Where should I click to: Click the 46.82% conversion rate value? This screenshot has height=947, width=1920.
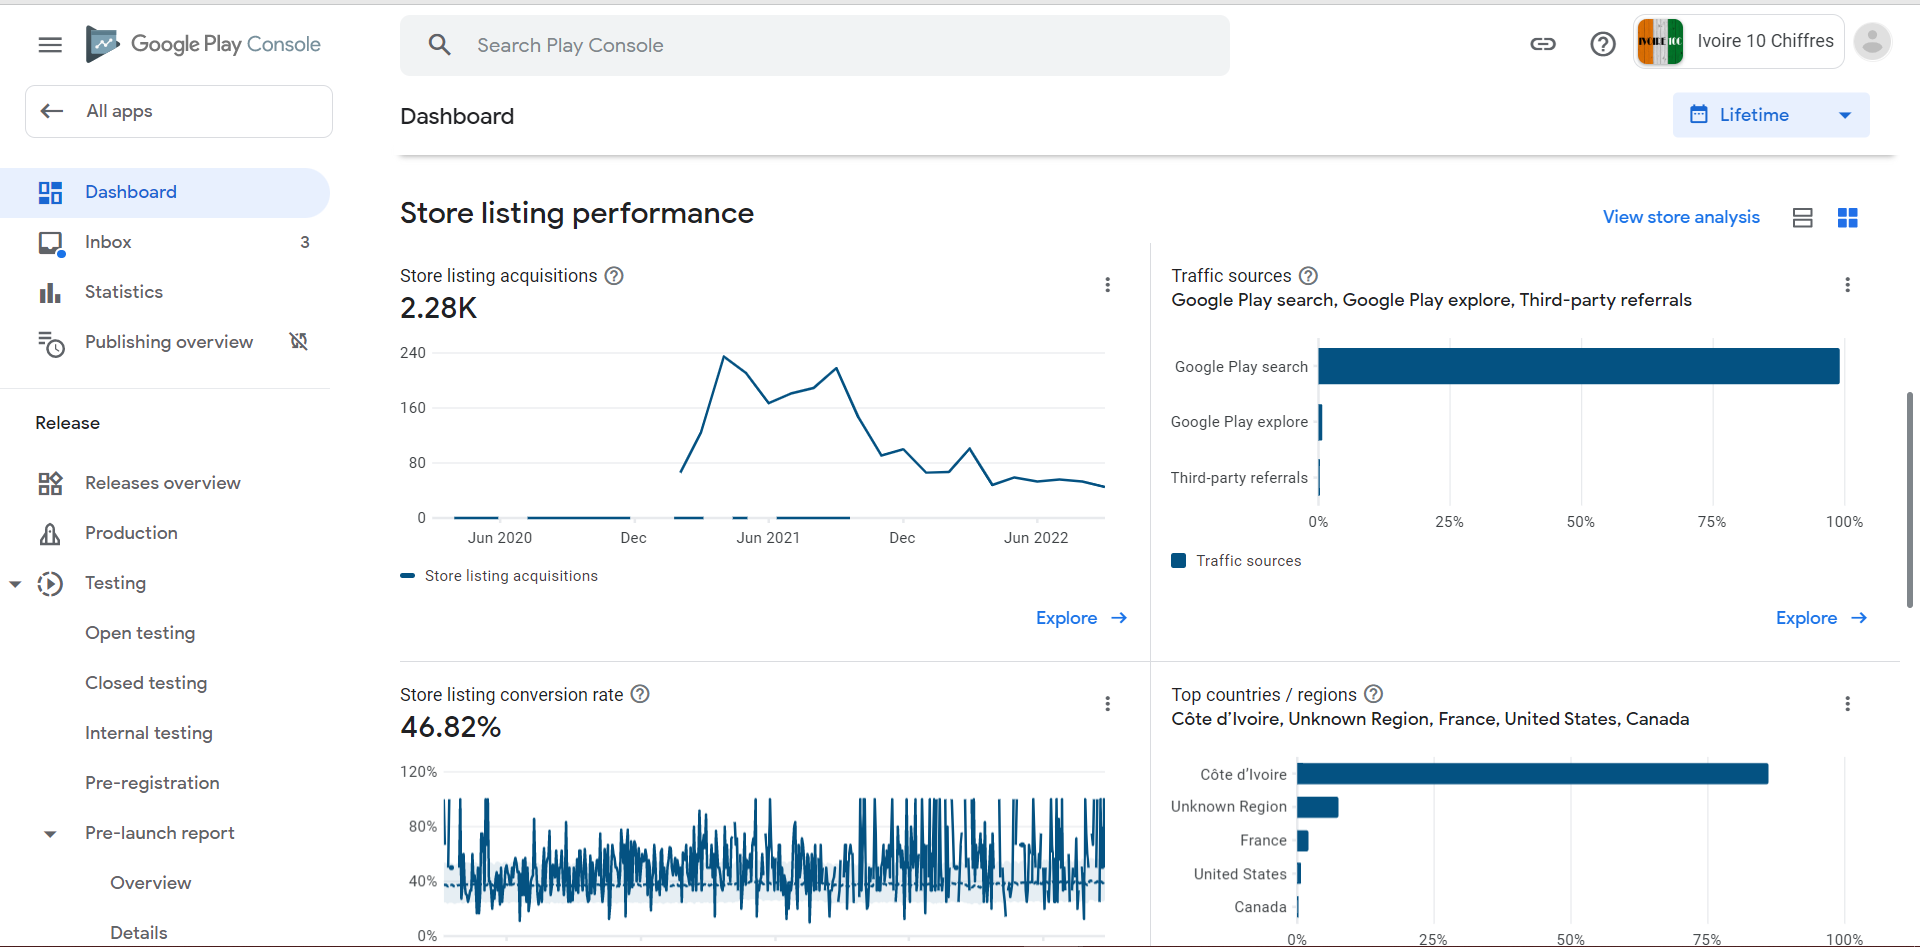(x=451, y=727)
